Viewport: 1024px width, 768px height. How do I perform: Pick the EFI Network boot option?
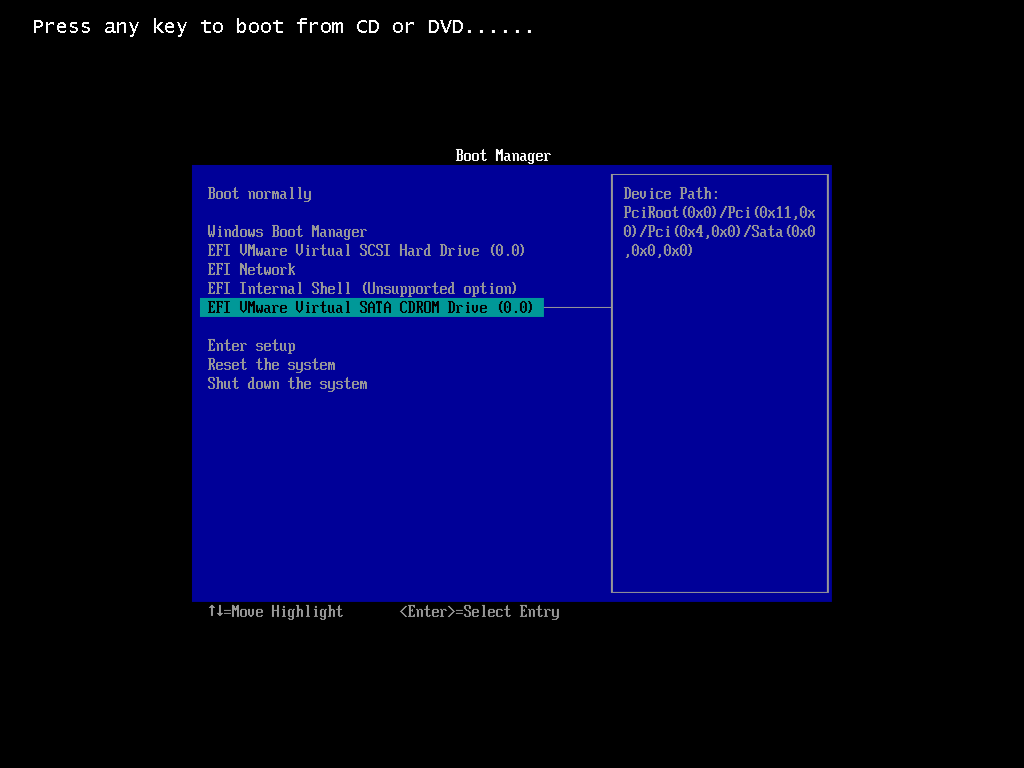[x=251, y=270]
